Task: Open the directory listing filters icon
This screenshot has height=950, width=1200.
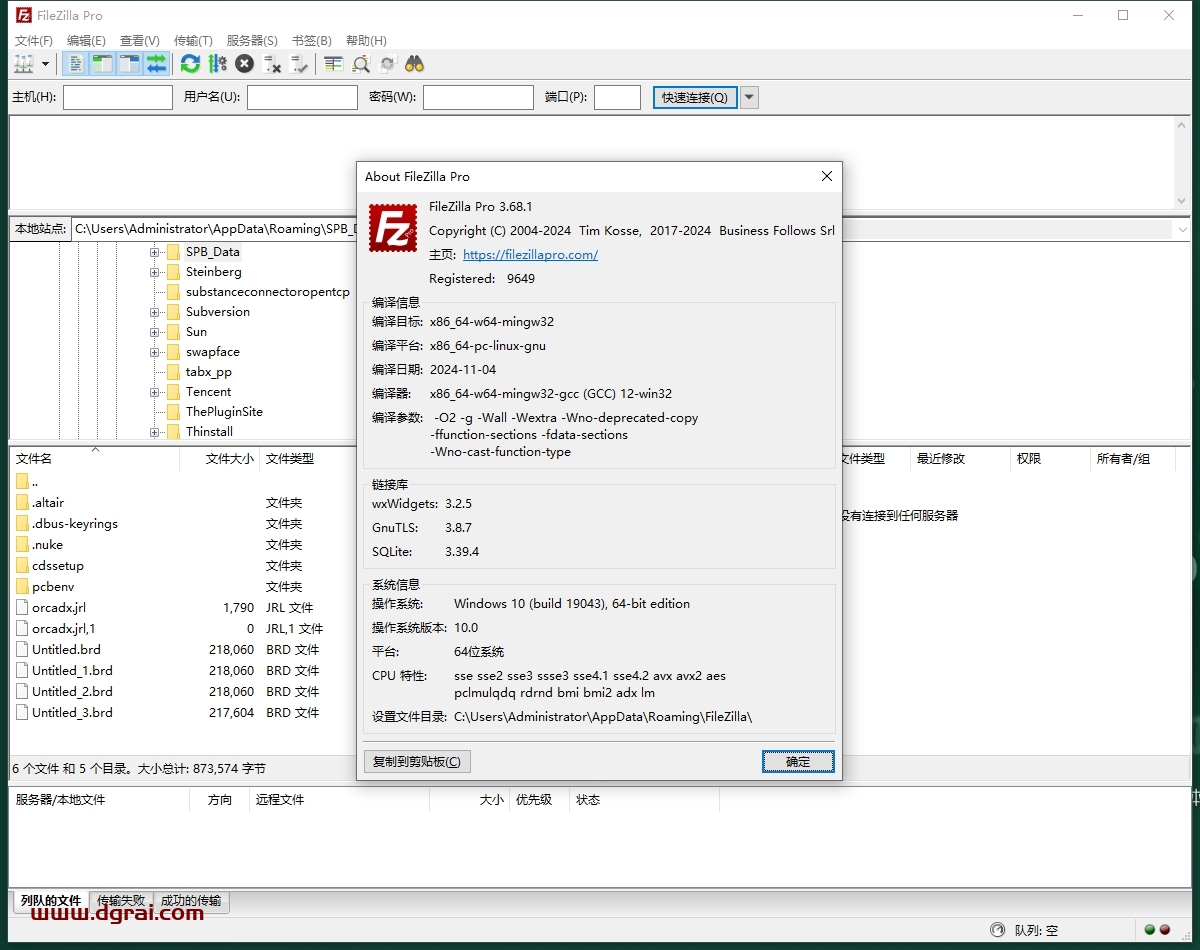Action: (x=333, y=64)
